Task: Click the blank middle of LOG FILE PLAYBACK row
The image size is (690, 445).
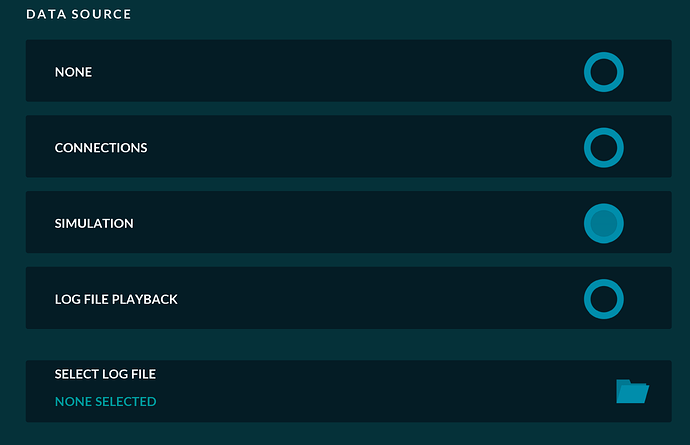Action: [380, 299]
